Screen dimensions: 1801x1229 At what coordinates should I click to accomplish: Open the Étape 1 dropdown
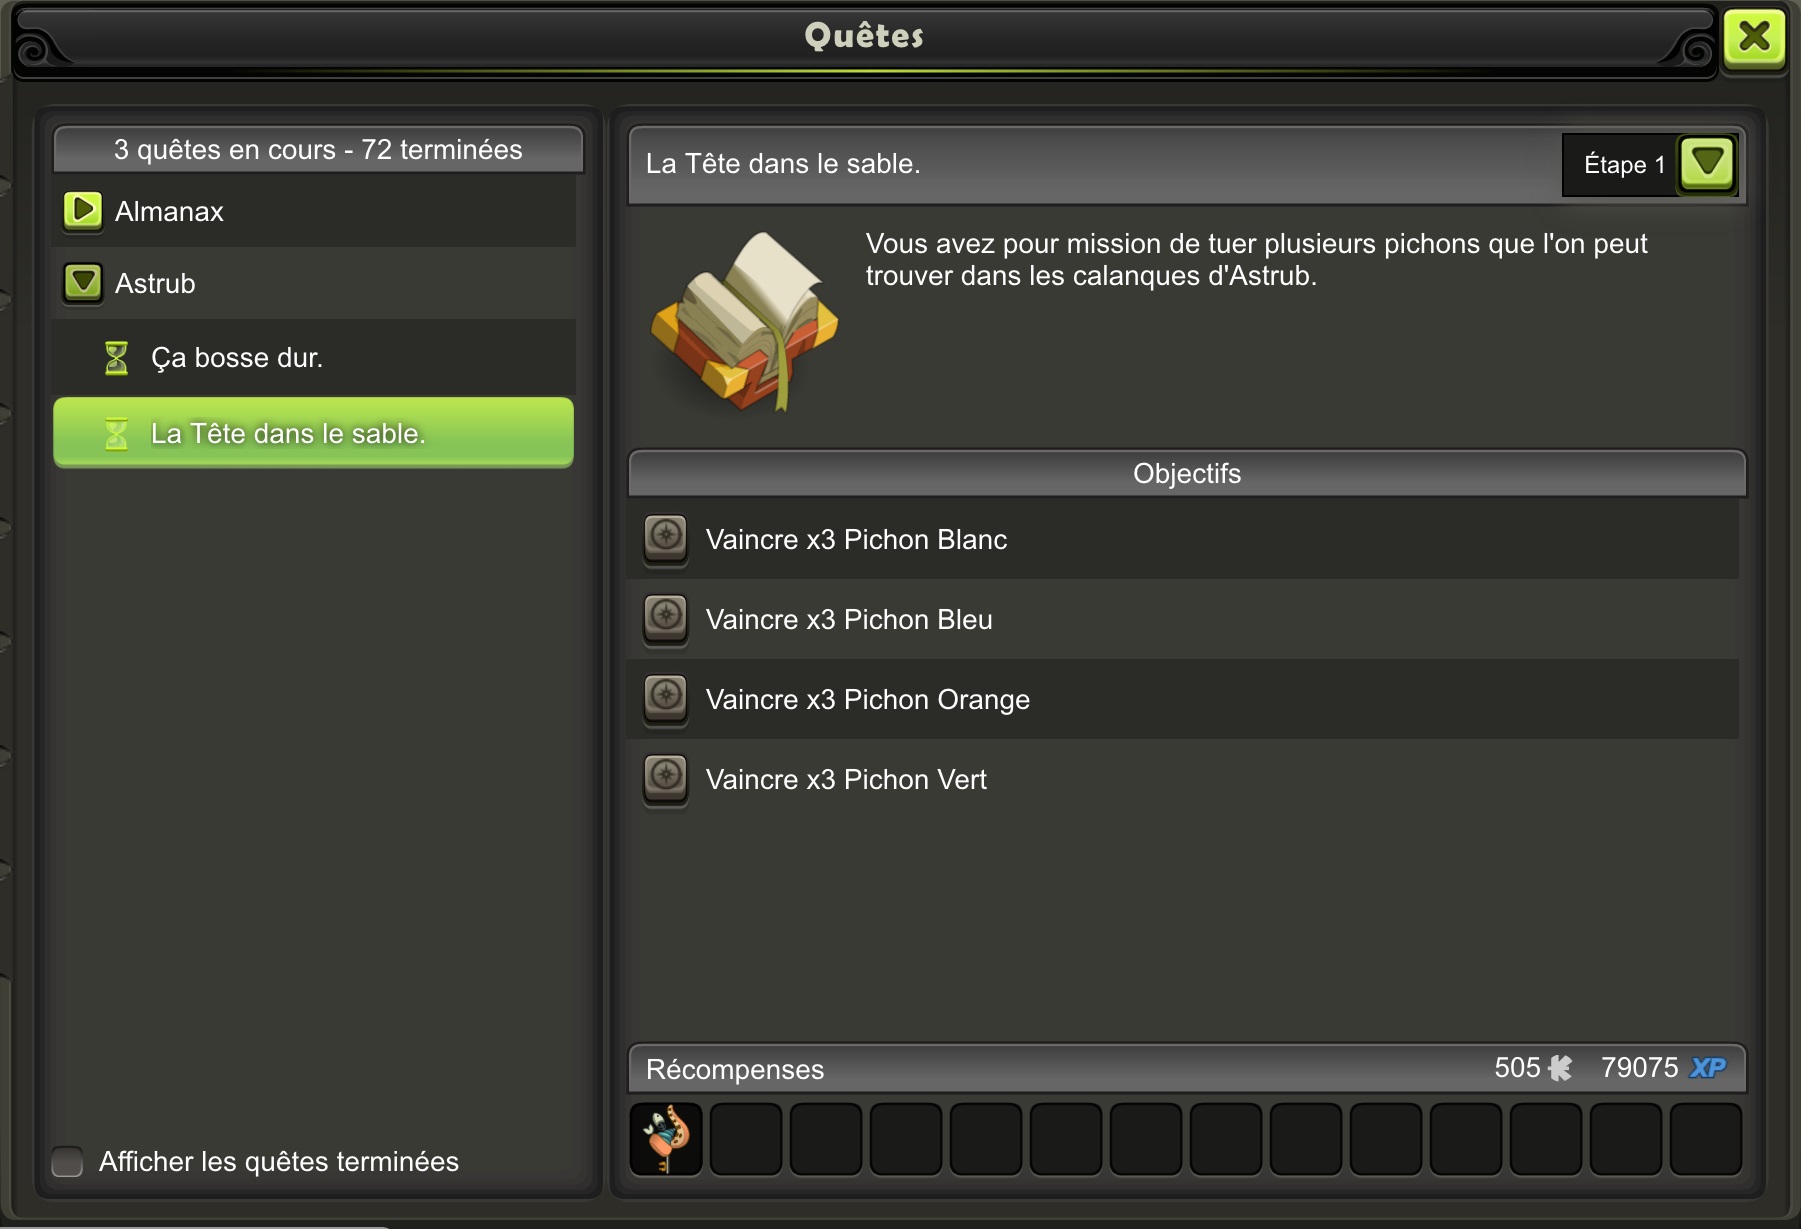(x=1707, y=164)
